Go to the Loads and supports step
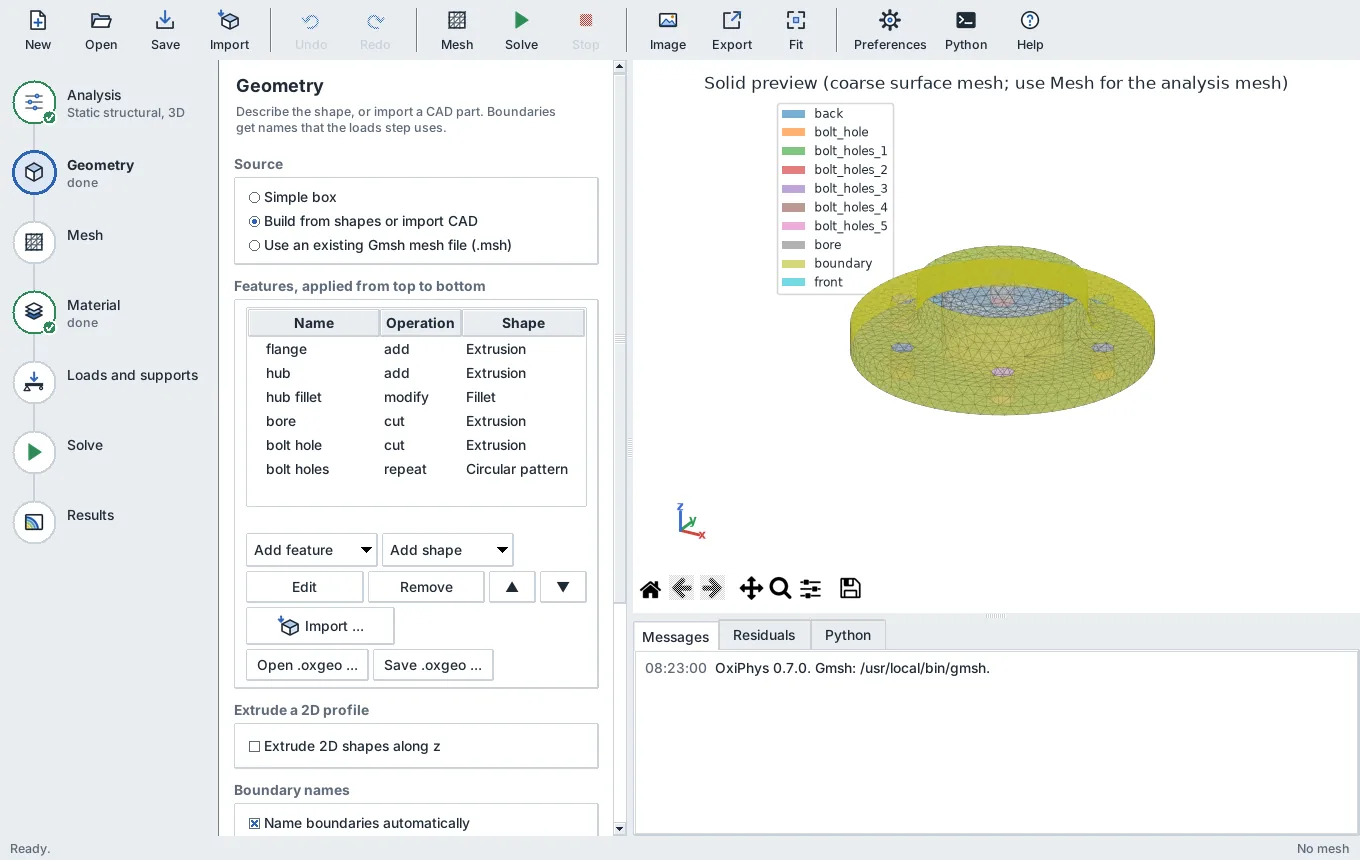 pyautogui.click(x=34, y=382)
